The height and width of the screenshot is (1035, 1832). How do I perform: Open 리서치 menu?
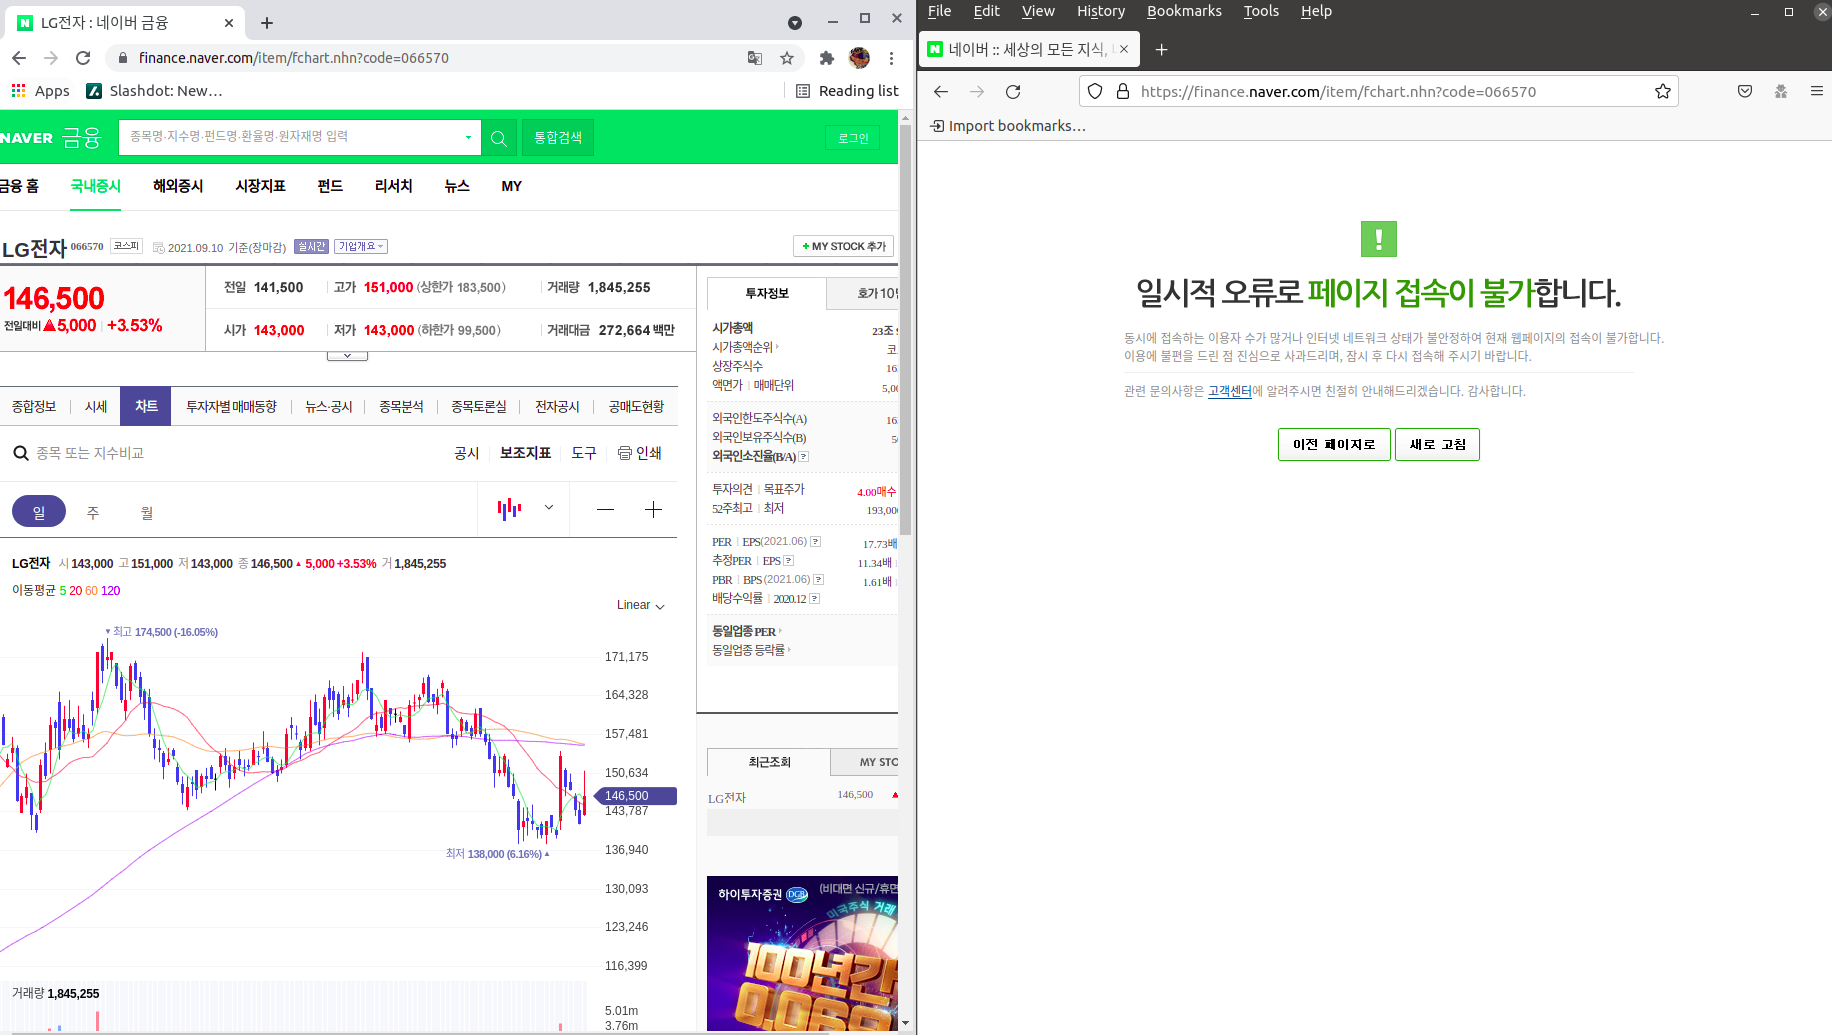(x=393, y=186)
